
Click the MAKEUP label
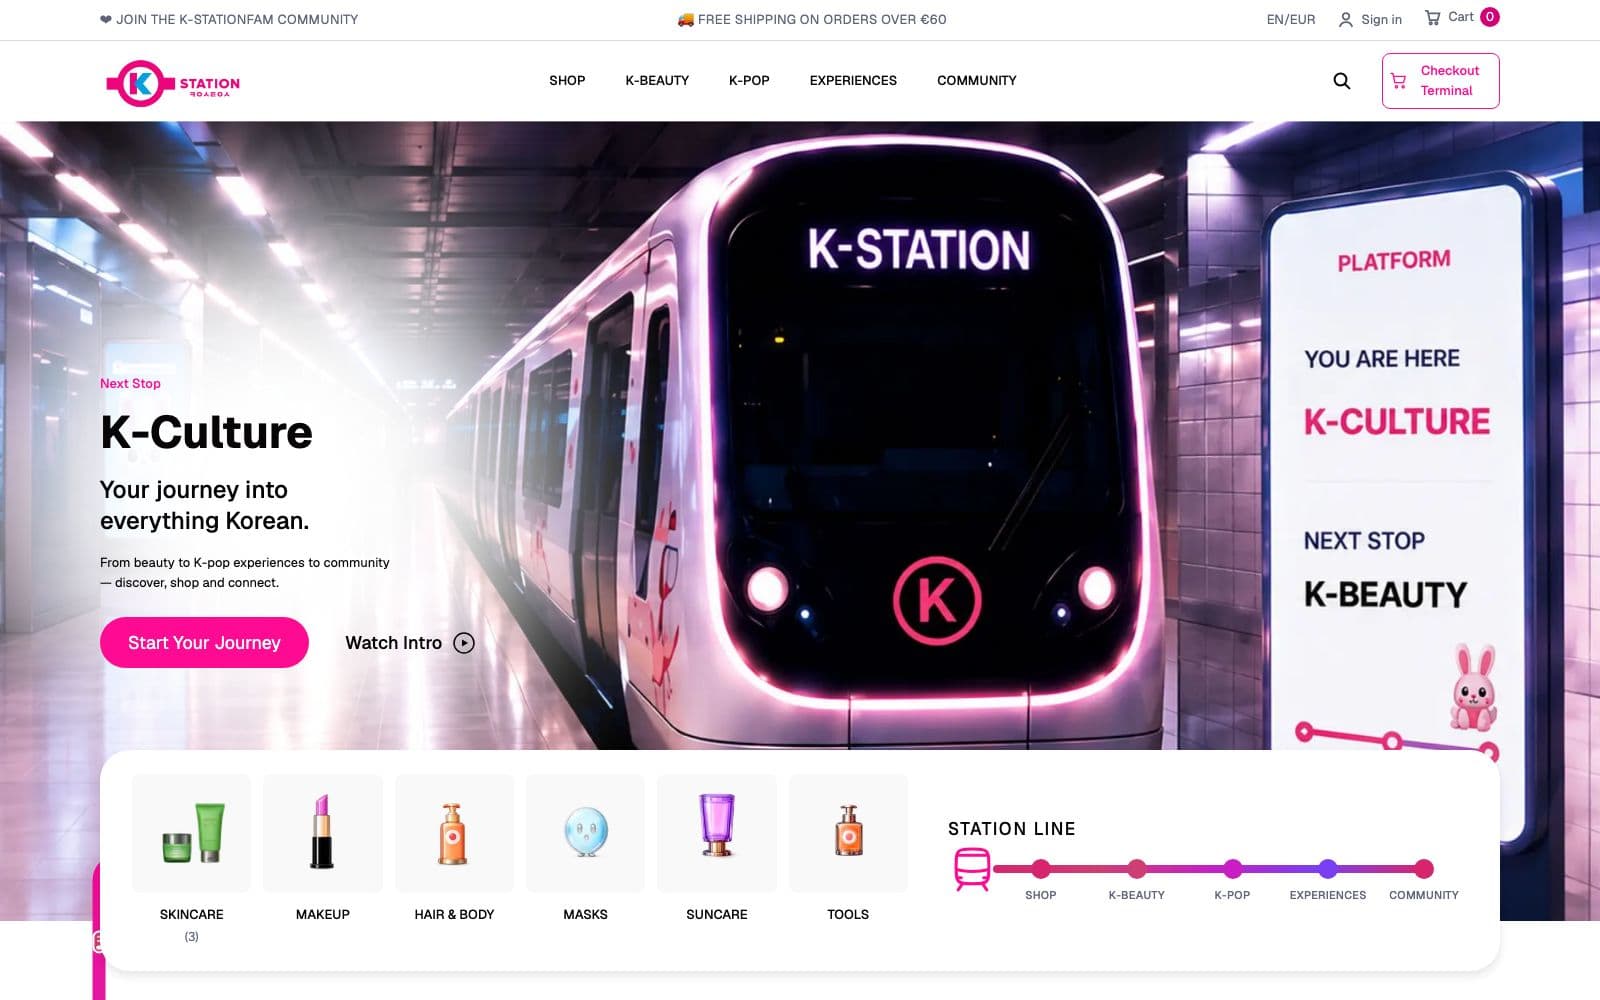[x=322, y=914]
